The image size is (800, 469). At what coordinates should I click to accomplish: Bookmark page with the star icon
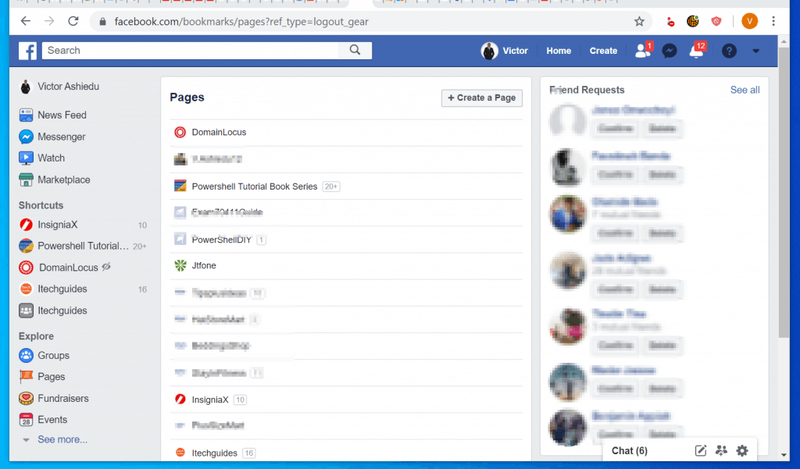point(639,21)
